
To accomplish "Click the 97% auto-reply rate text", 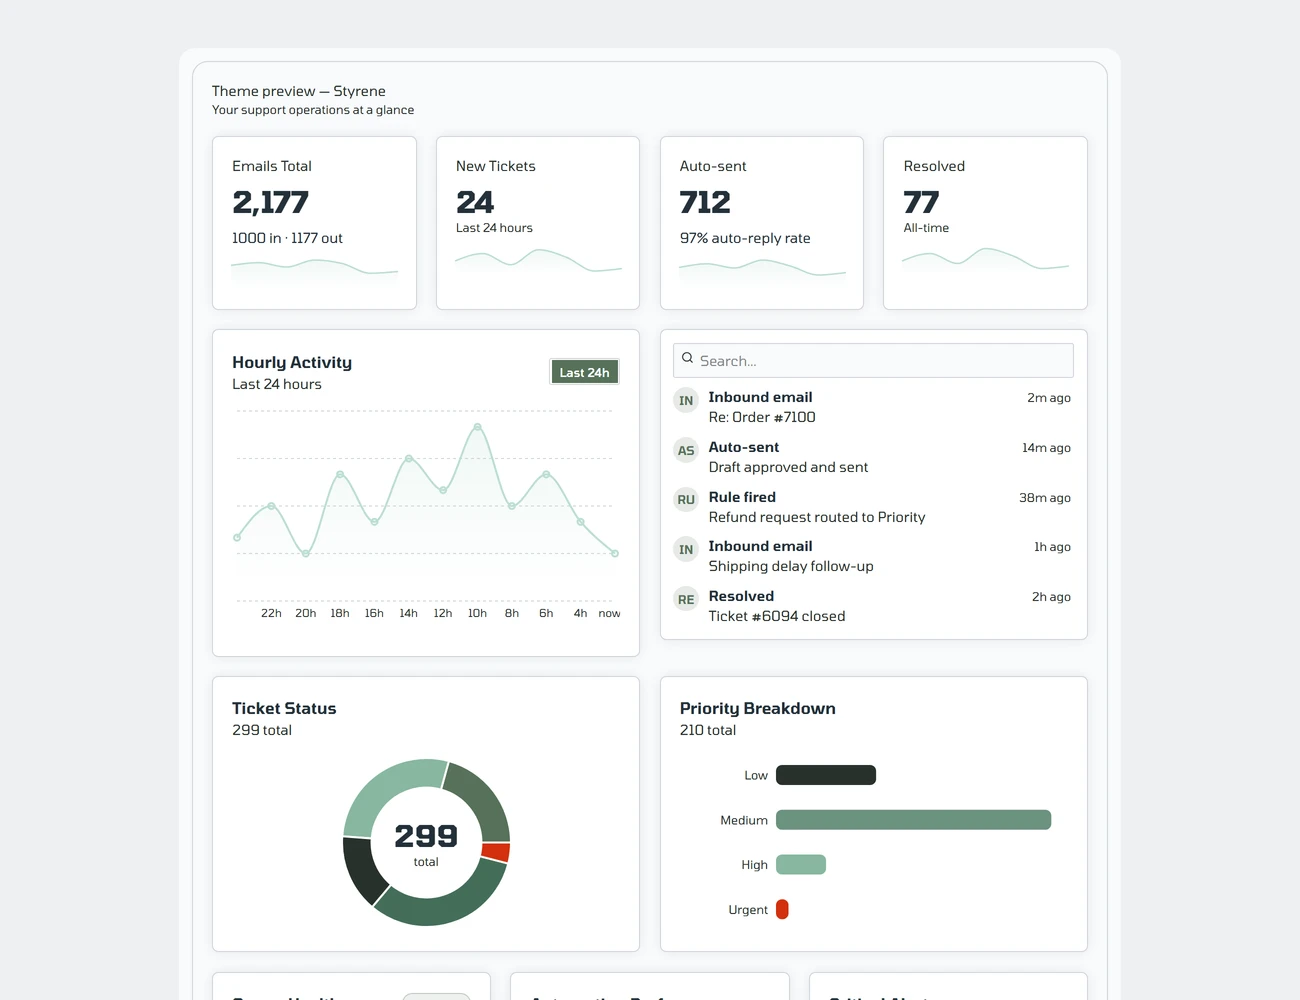I will (x=745, y=238).
